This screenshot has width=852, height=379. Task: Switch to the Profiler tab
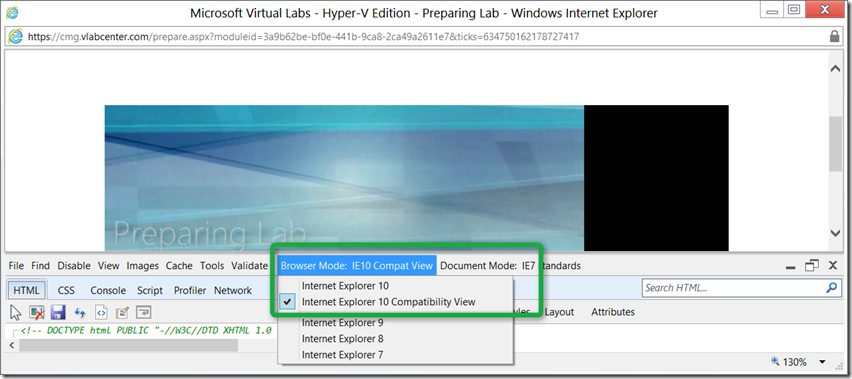pos(190,290)
